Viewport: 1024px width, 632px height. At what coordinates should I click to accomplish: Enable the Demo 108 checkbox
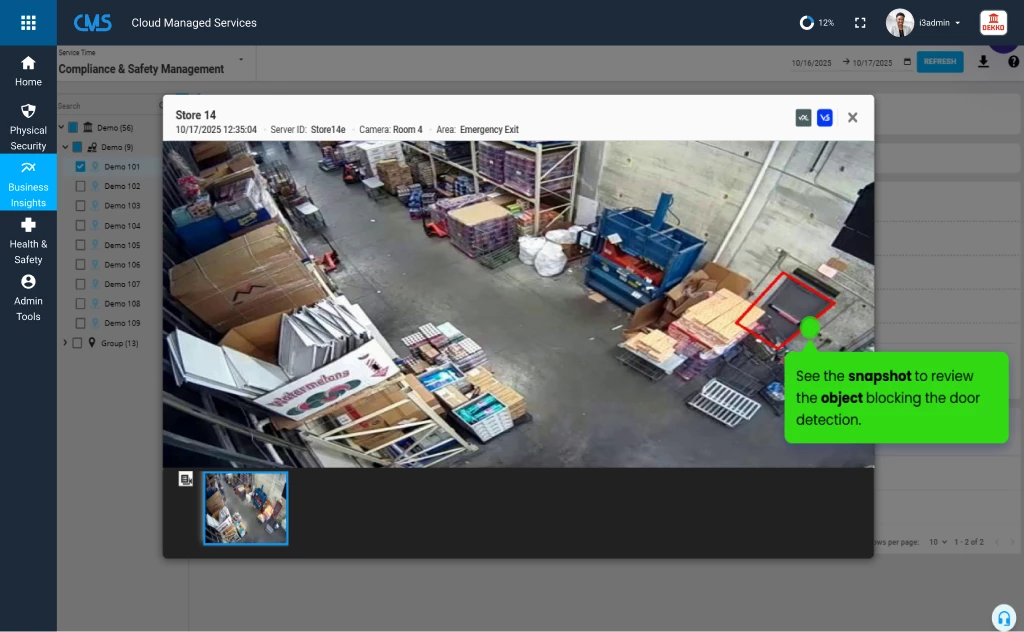click(x=80, y=303)
